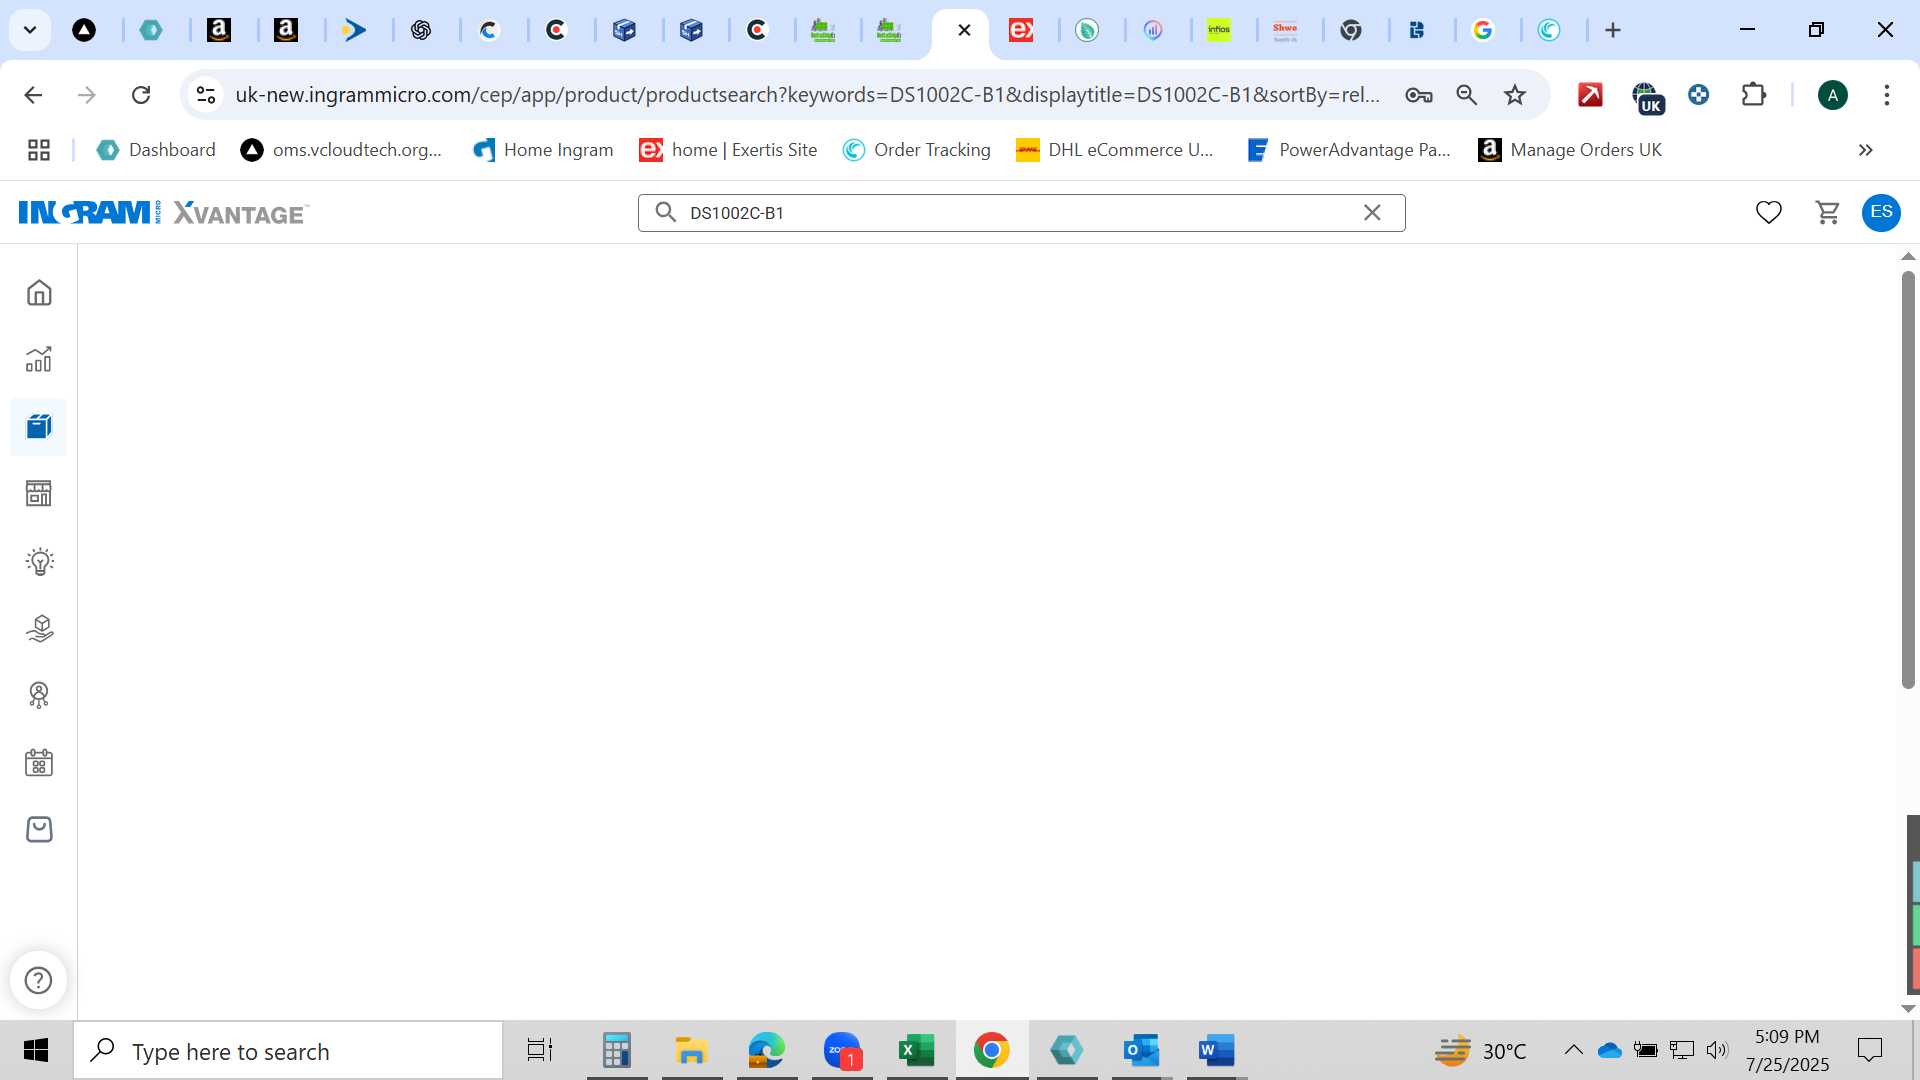Viewport: 1920px width, 1080px height.
Task: Open the wishlist heart icon
Action: (x=1768, y=212)
